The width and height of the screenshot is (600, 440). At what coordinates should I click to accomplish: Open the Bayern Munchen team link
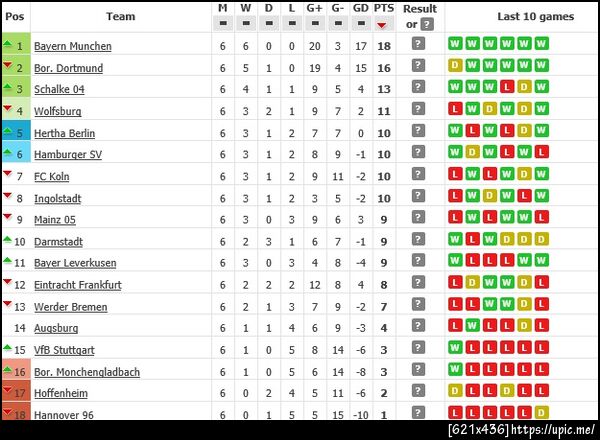pos(72,46)
